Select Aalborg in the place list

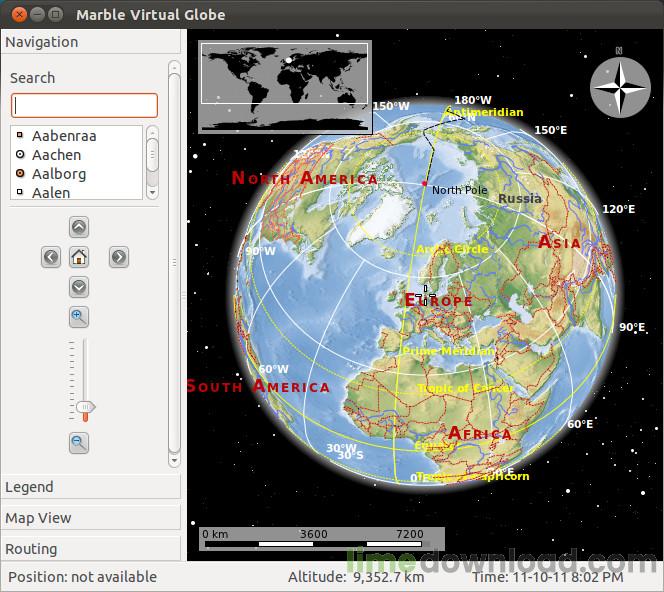click(58, 174)
